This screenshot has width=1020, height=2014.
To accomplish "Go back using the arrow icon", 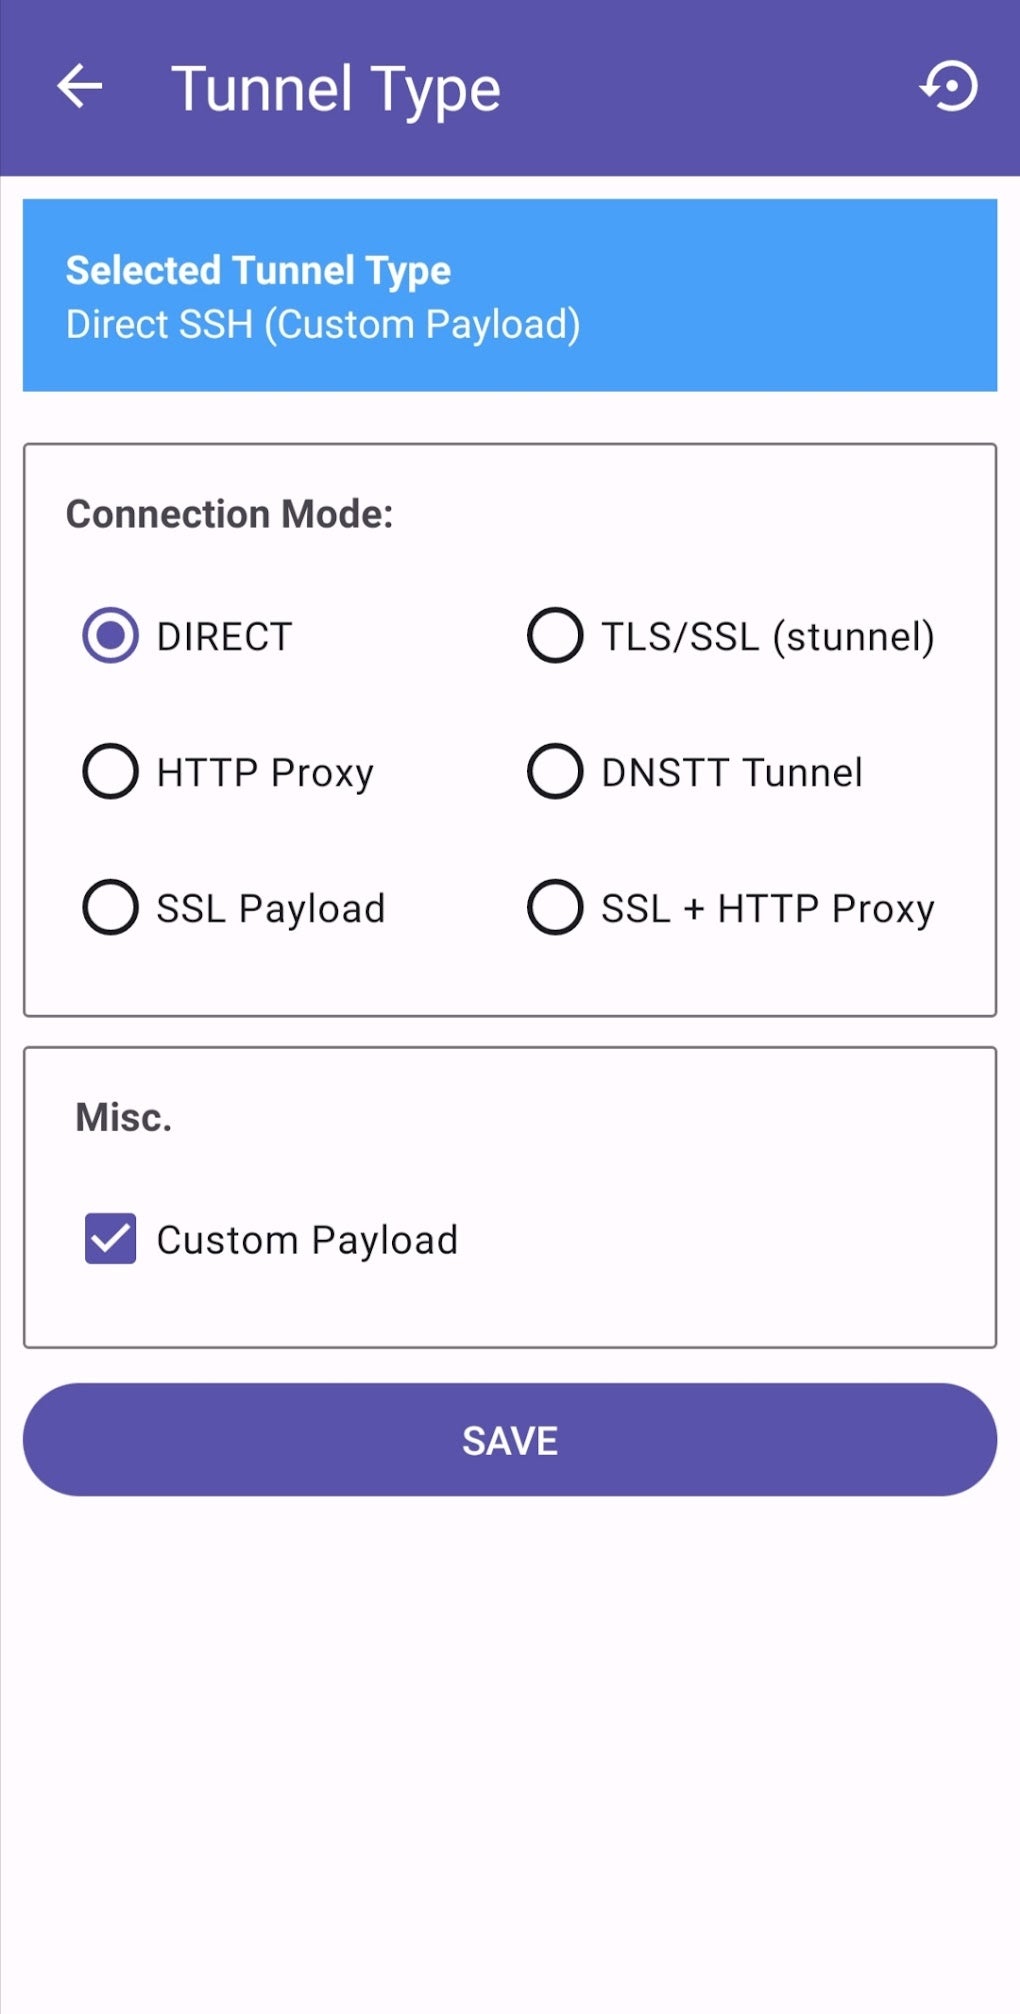I will tap(80, 87).
